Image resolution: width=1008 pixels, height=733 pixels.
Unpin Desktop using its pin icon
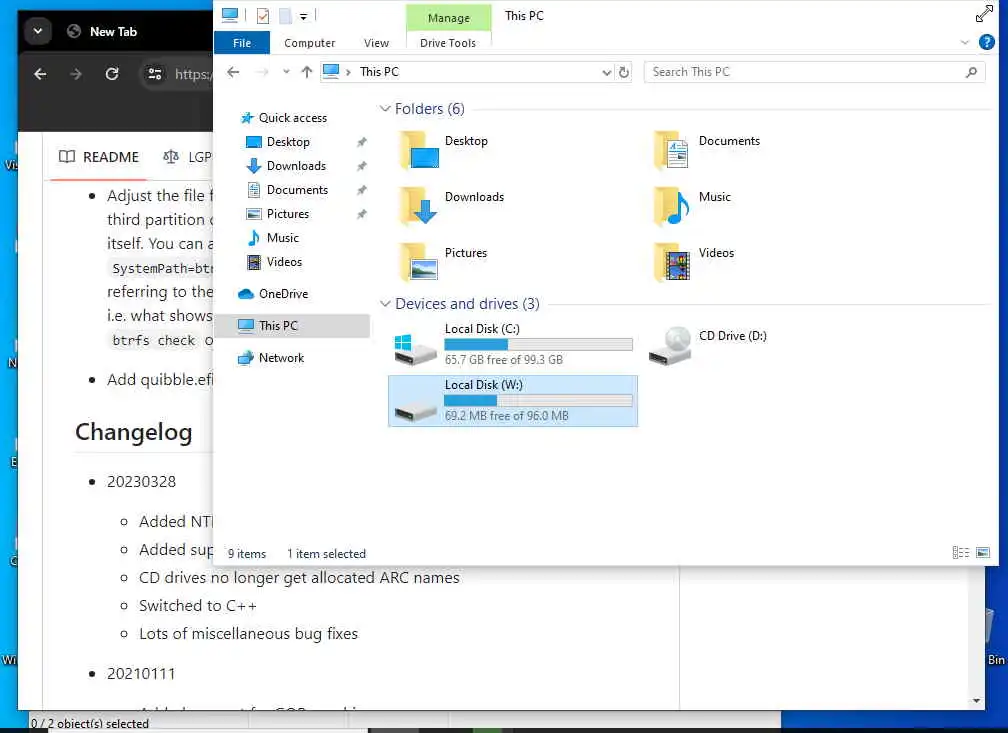[362, 142]
